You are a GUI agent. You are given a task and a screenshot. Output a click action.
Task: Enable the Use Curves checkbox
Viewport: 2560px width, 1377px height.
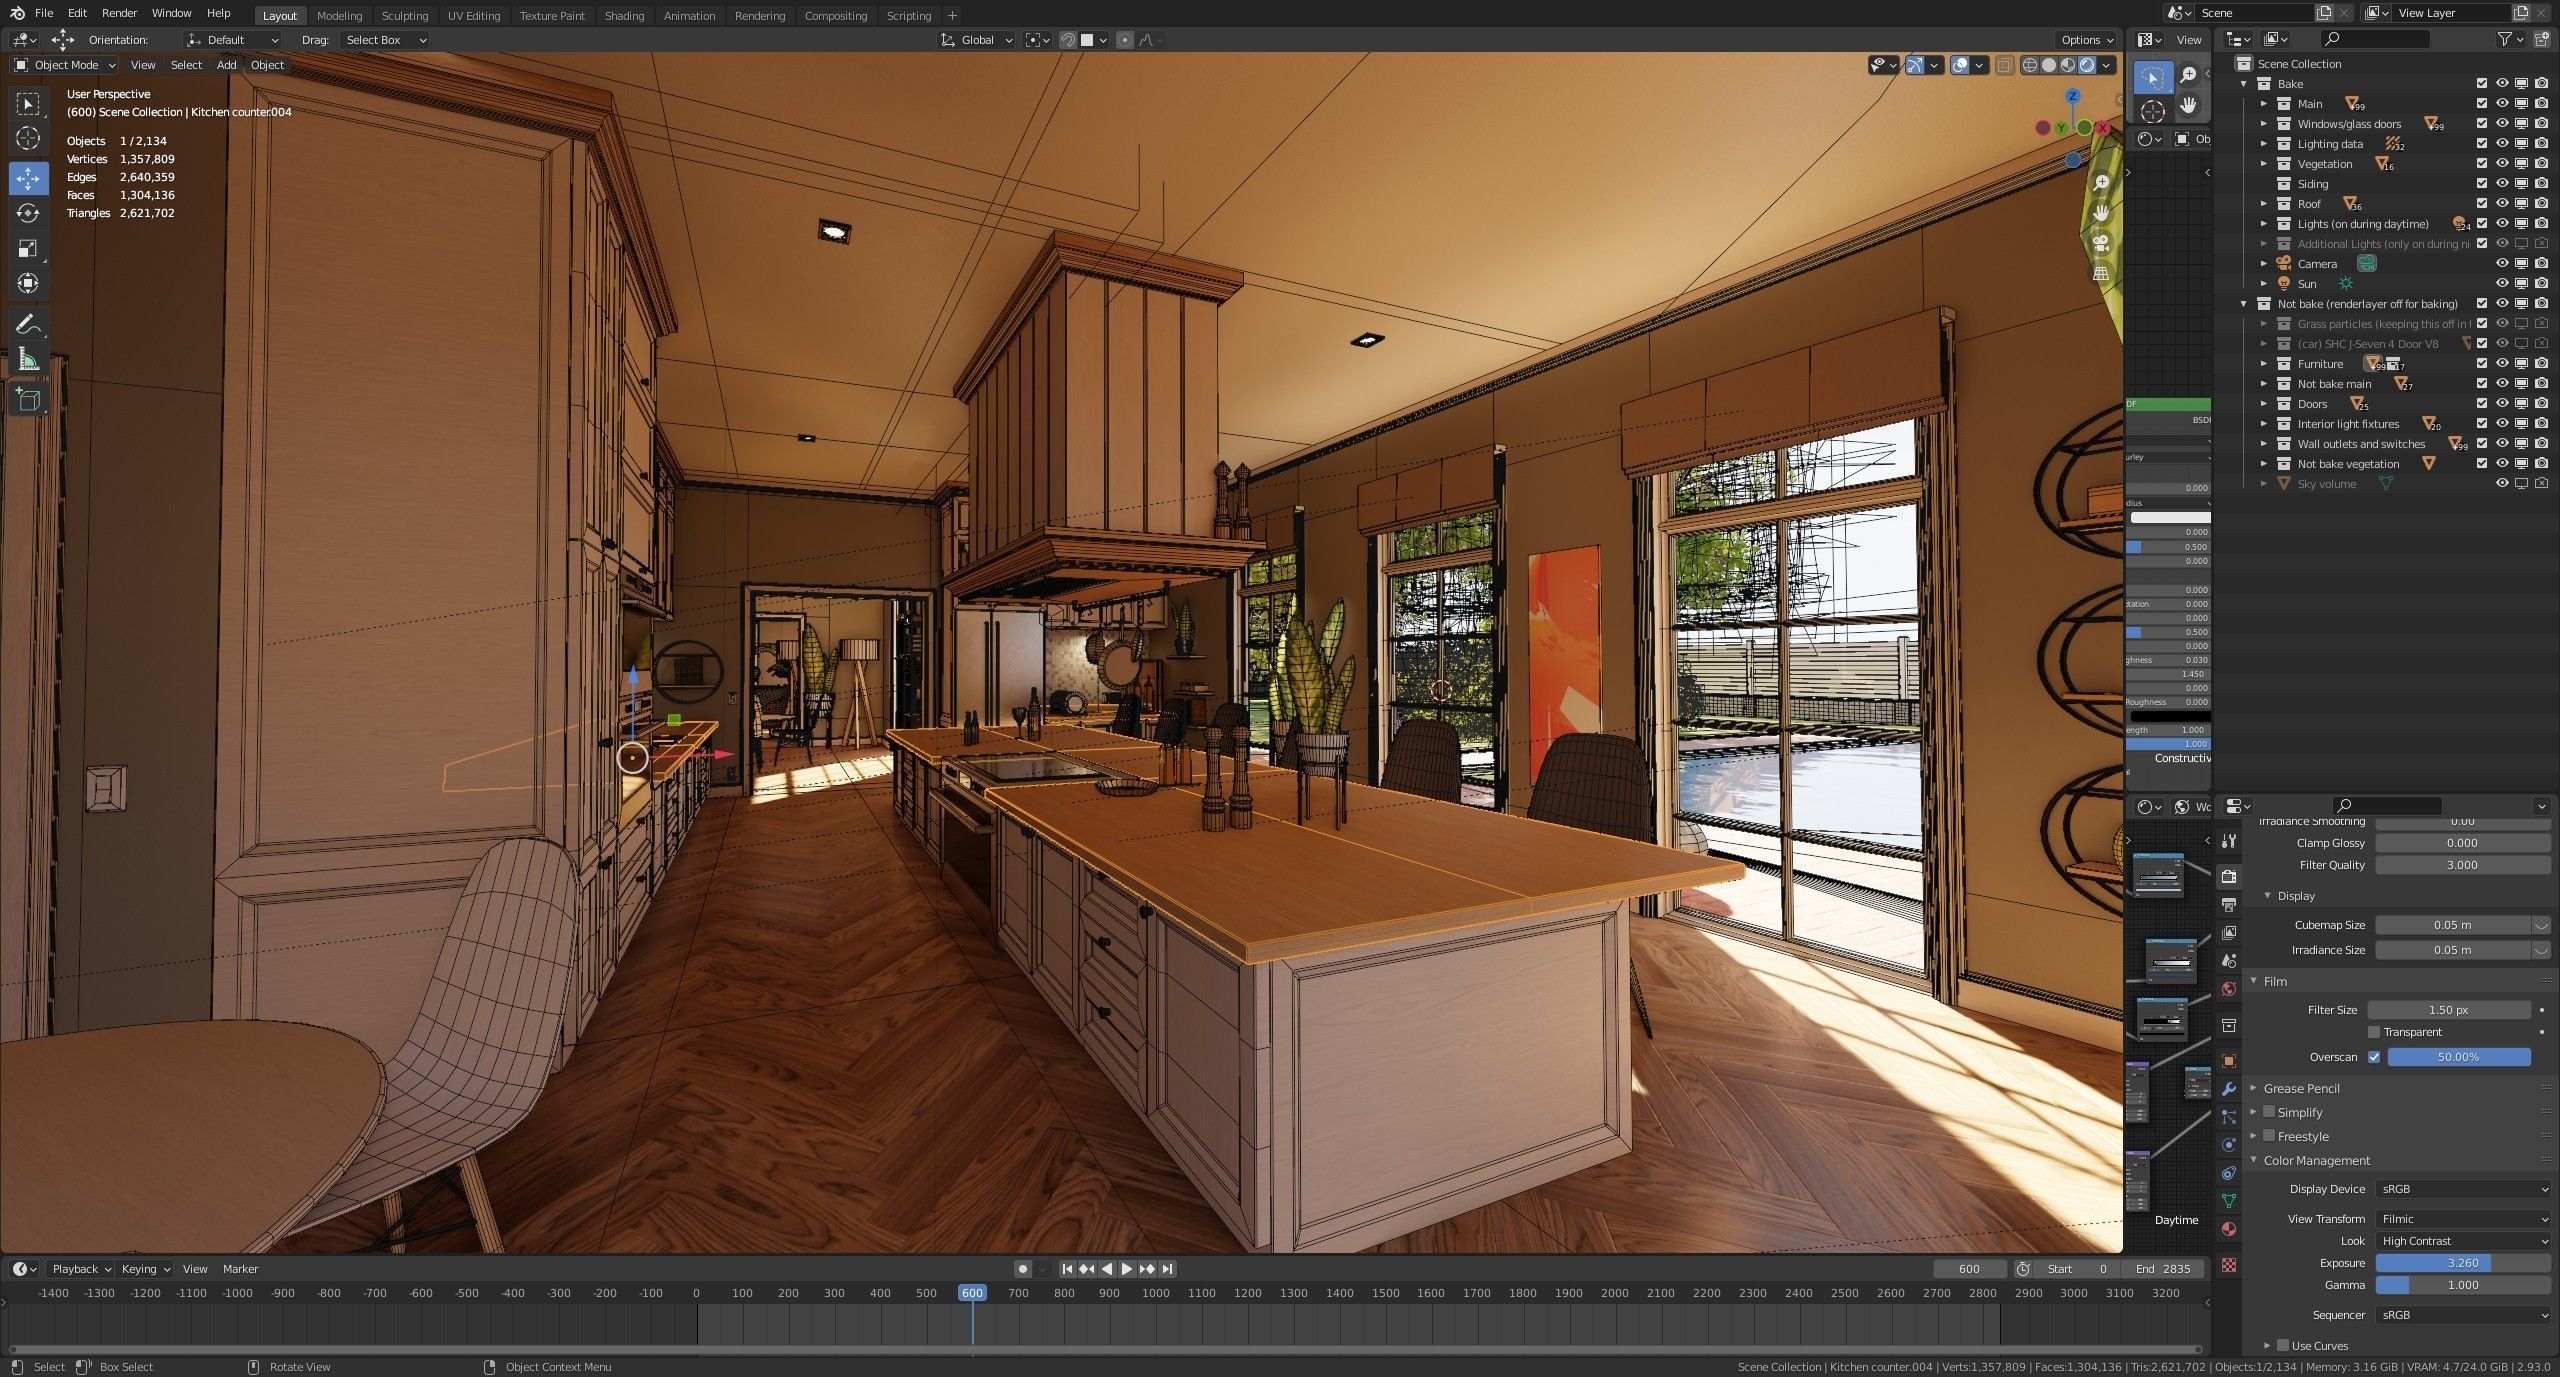tap(2283, 1346)
